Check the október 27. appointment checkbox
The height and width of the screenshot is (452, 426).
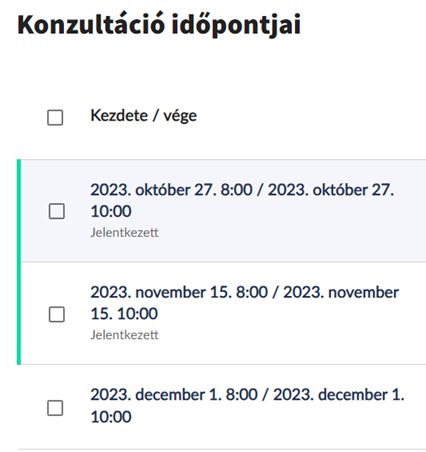point(57,211)
